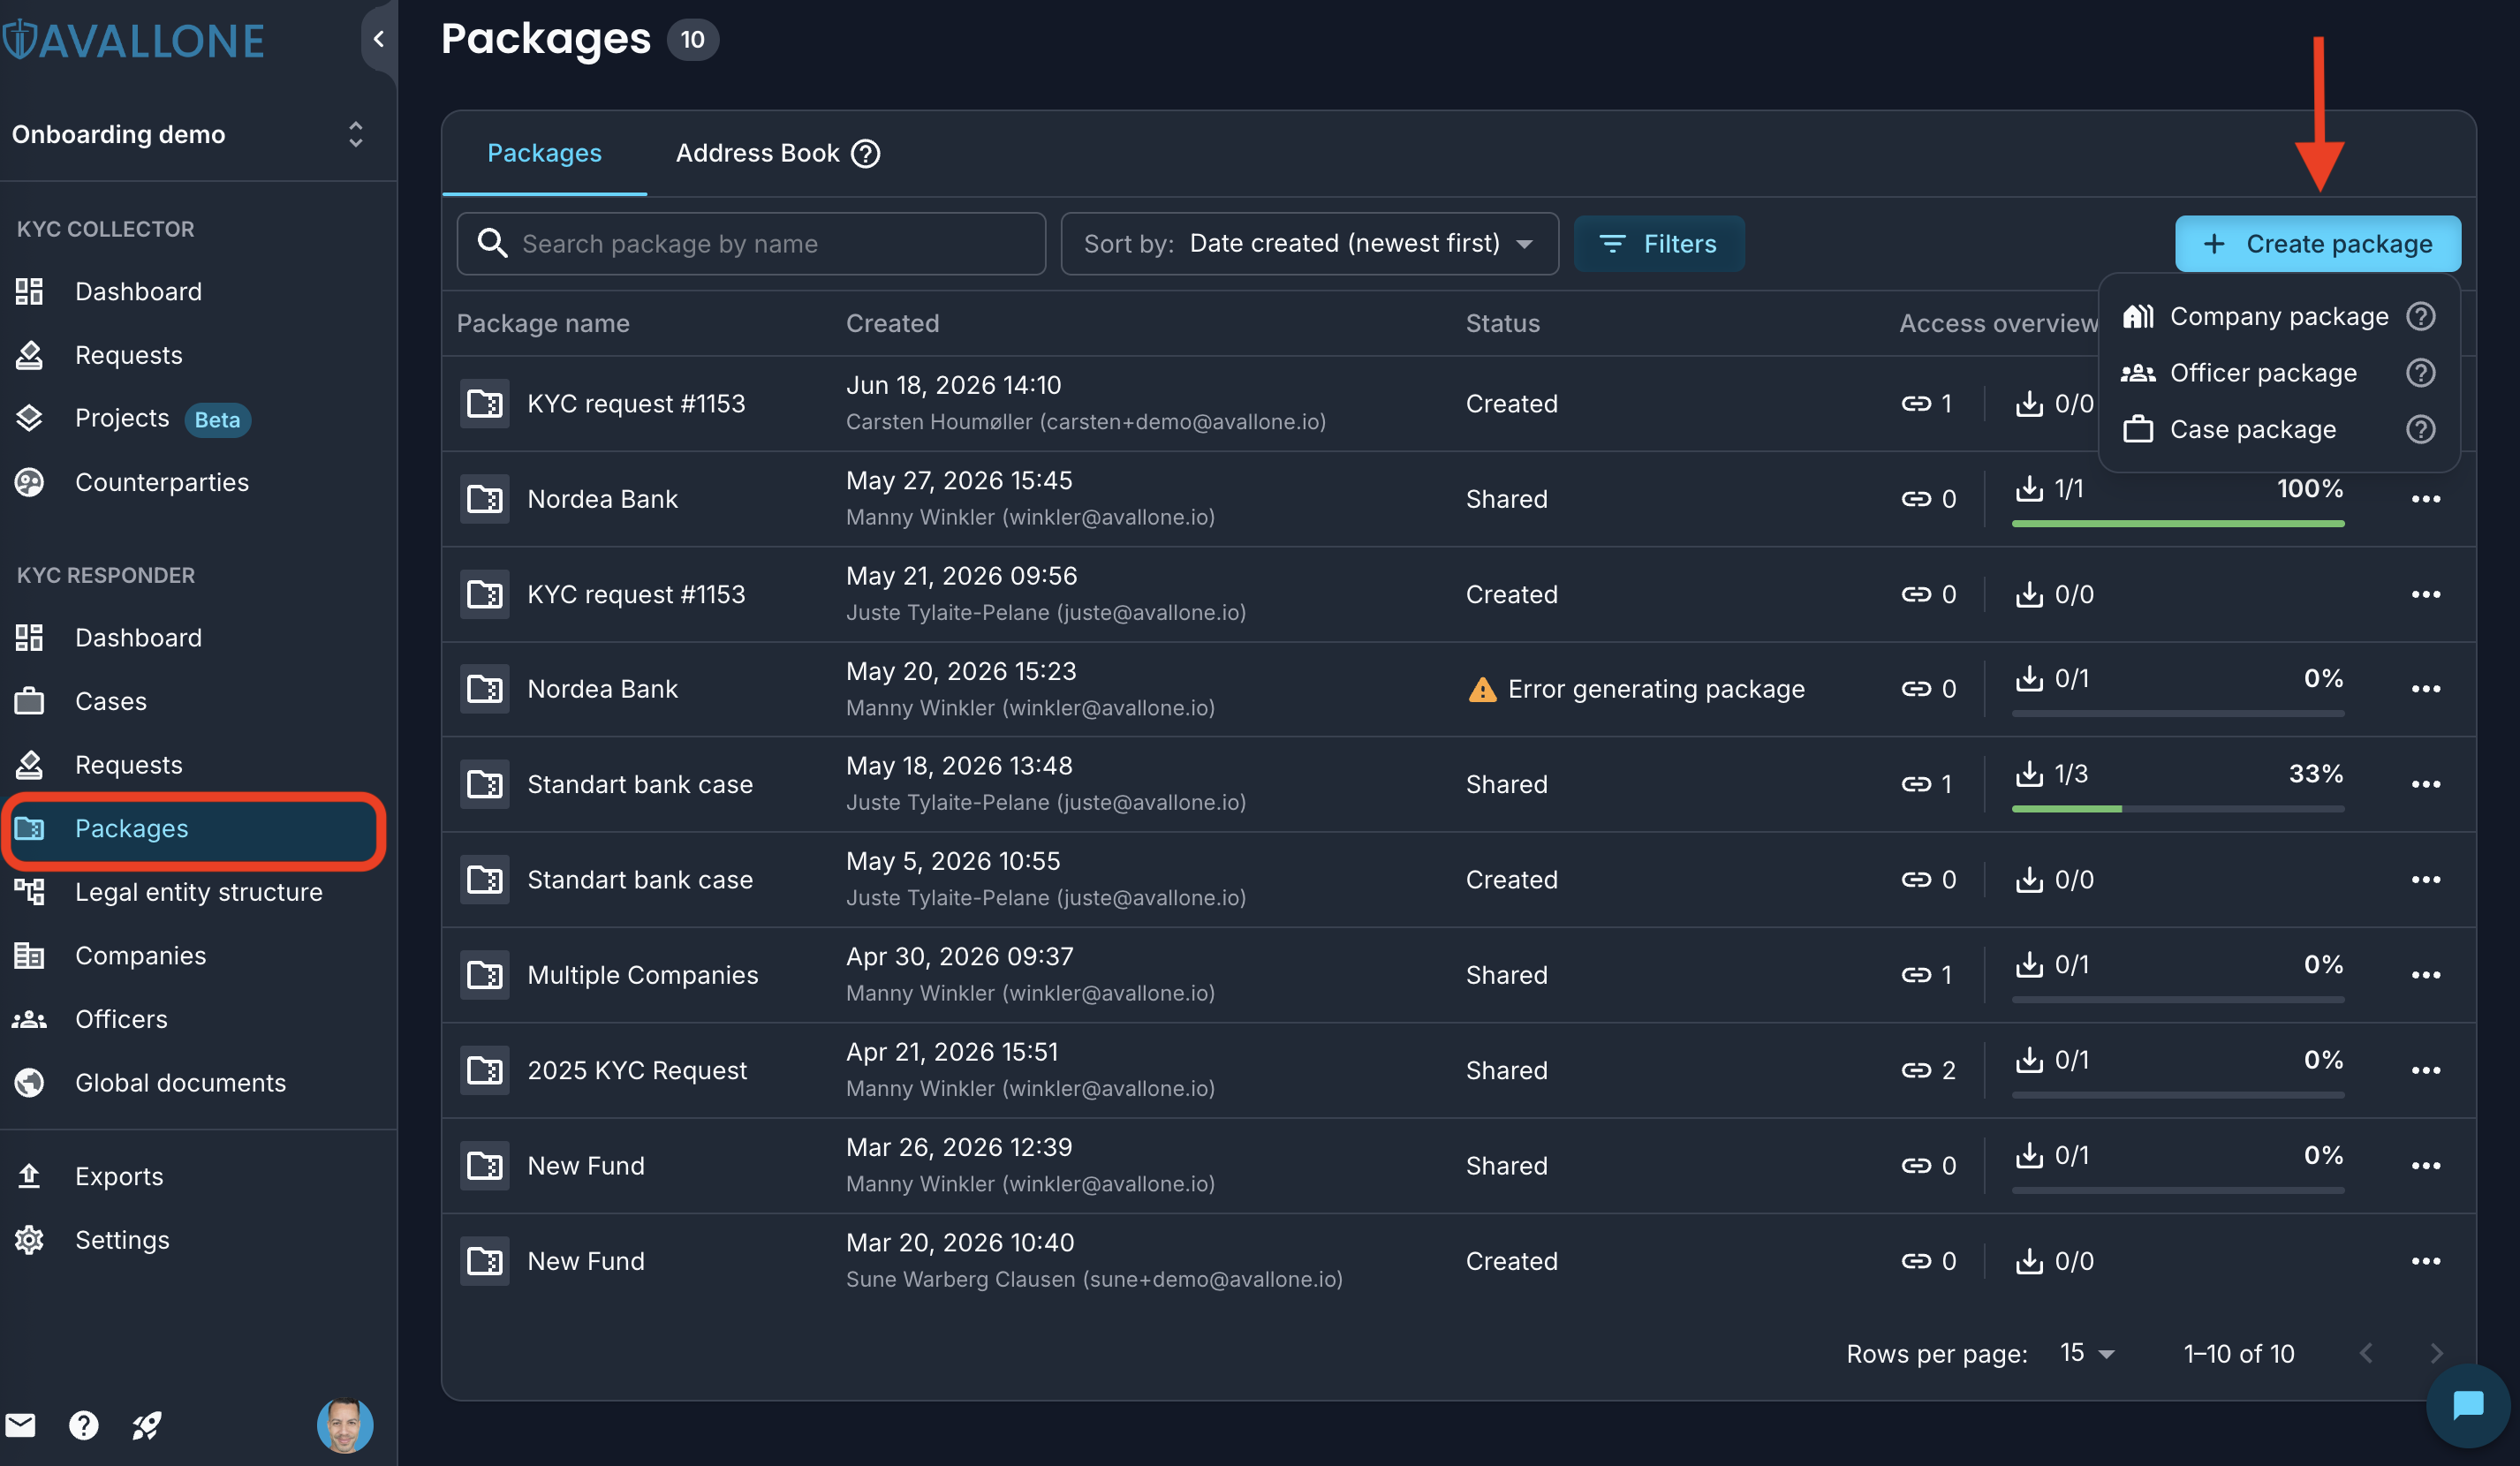Click the download icon for Standart bank case 1/3
Image resolution: width=2520 pixels, height=1466 pixels.
(x=2029, y=773)
